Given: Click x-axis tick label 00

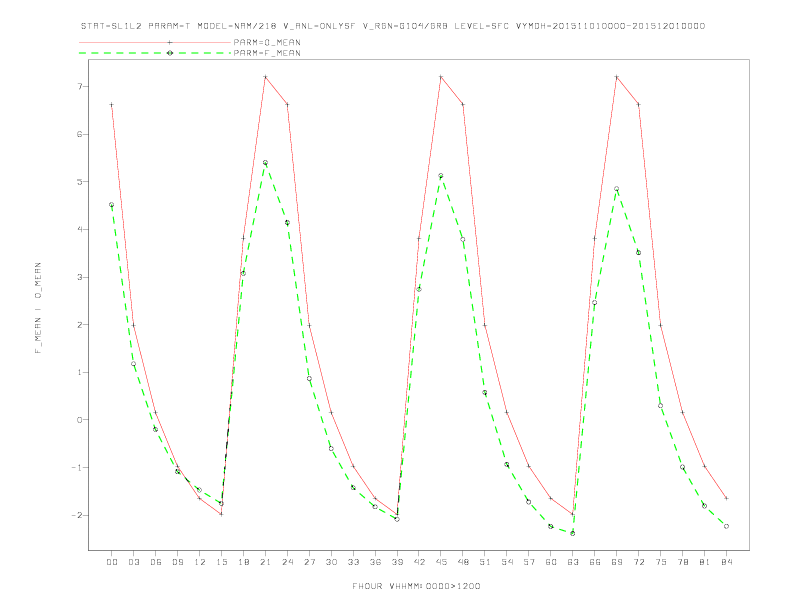Looking at the screenshot, I should 112,562.
